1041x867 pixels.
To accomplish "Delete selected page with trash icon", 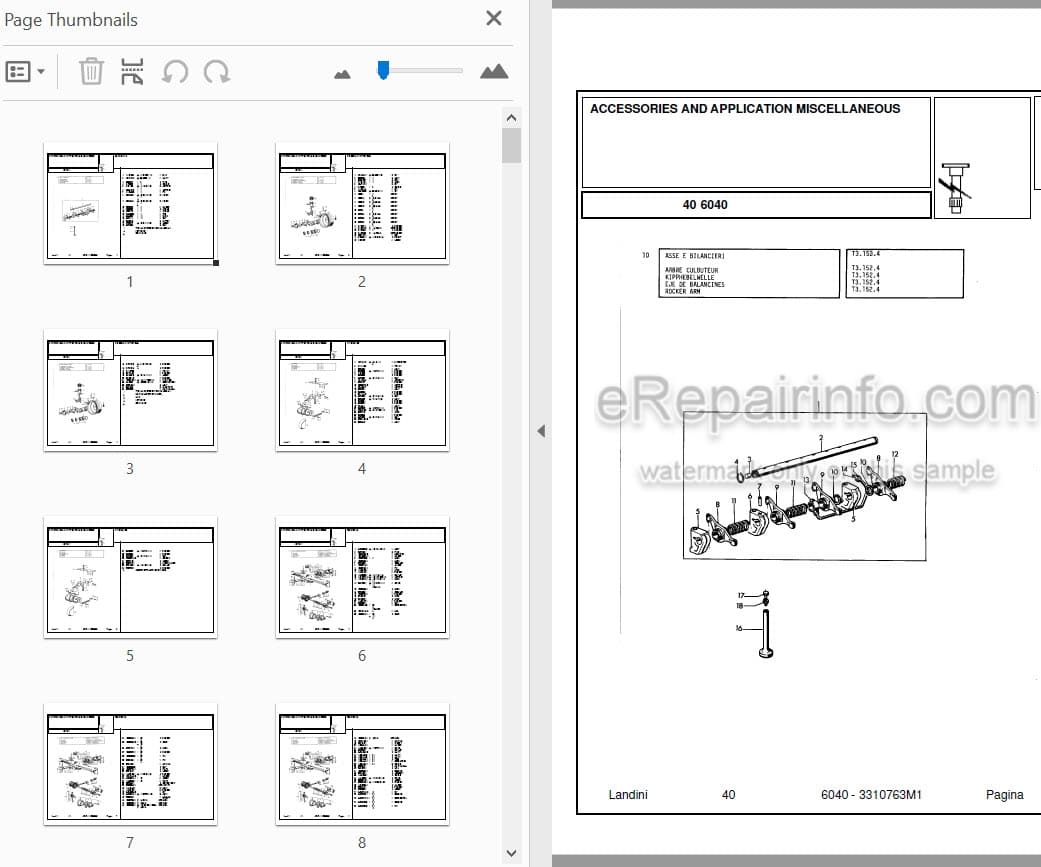I will tap(91, 71).
